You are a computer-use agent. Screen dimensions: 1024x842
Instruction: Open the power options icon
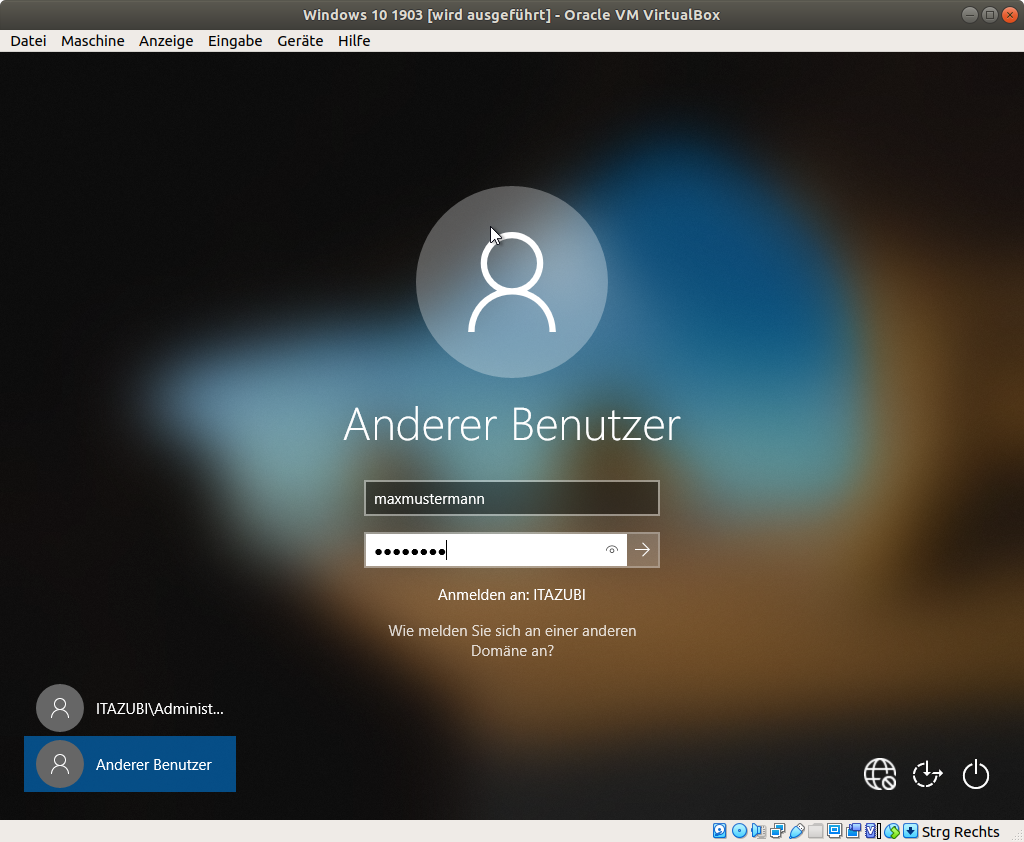point(976,774)
